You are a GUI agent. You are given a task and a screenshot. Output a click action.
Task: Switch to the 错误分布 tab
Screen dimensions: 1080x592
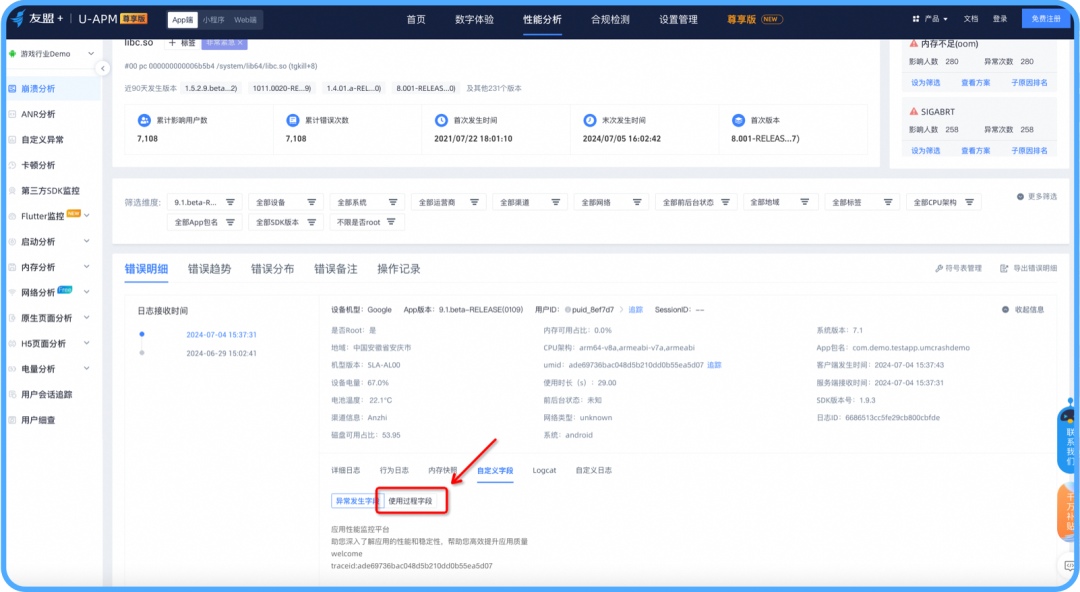click(x=273, y=269)
